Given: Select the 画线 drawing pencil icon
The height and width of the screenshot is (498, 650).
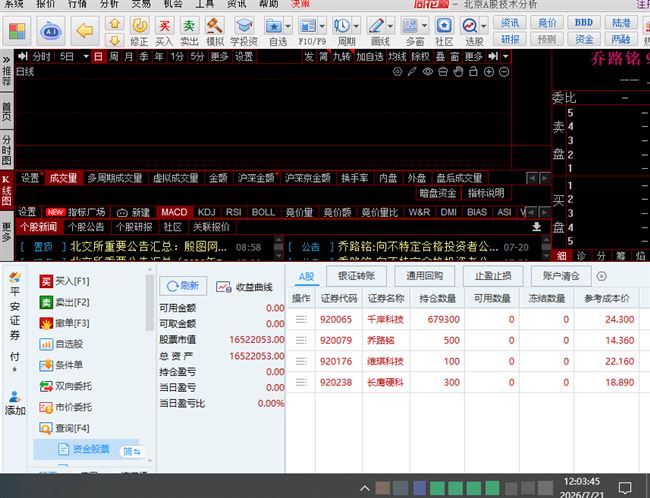Looking at the screenshot, I should click(376, 26).
